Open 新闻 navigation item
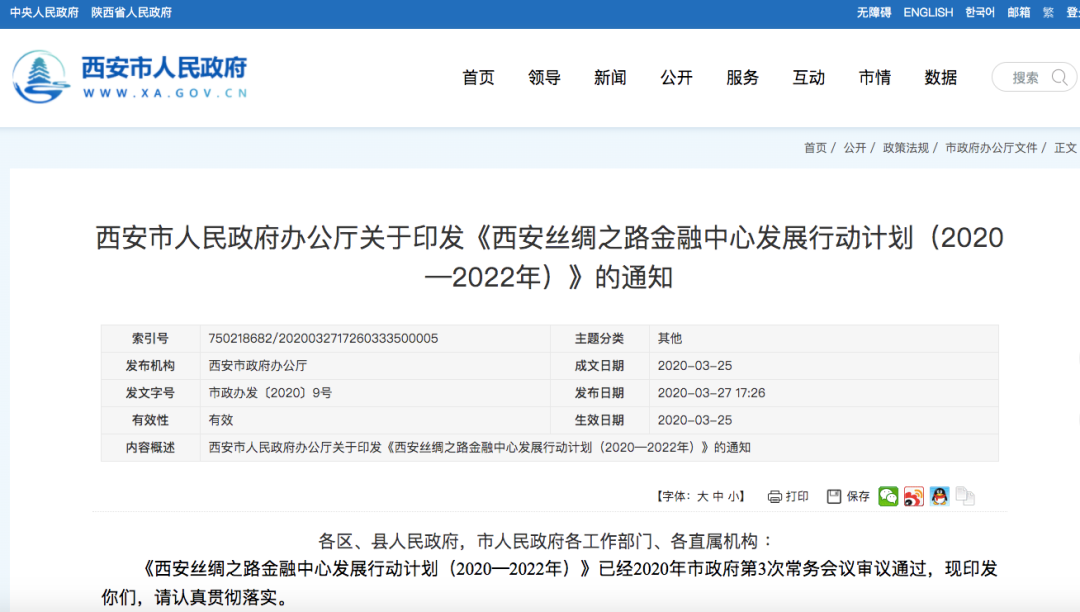 tap(611, 78)
